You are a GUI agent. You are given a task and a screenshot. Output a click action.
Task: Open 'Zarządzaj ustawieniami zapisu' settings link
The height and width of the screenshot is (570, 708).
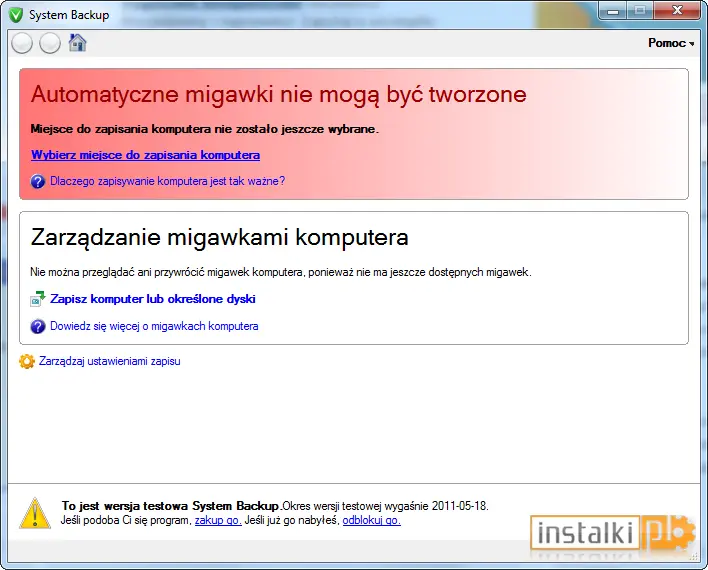110,361
